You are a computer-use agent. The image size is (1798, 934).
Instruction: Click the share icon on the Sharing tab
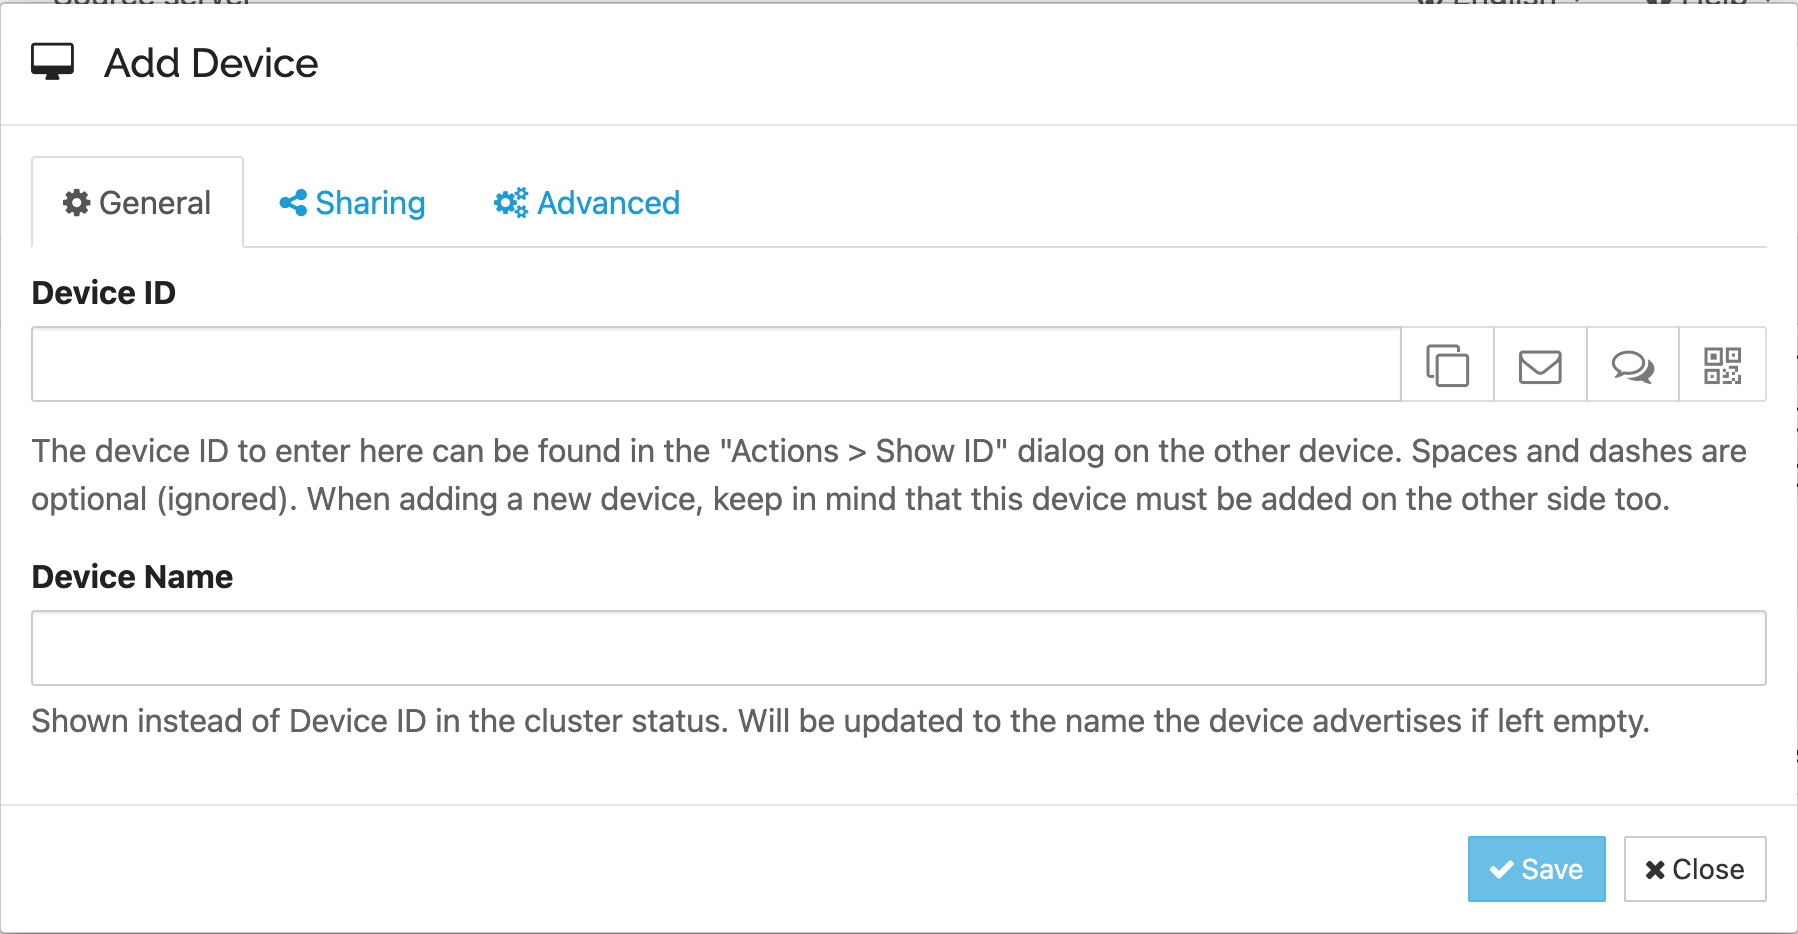point(293,203)
